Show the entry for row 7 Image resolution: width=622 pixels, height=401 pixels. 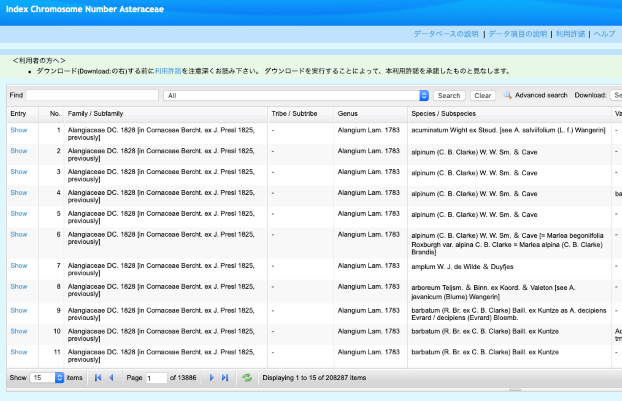coord(18,265)
